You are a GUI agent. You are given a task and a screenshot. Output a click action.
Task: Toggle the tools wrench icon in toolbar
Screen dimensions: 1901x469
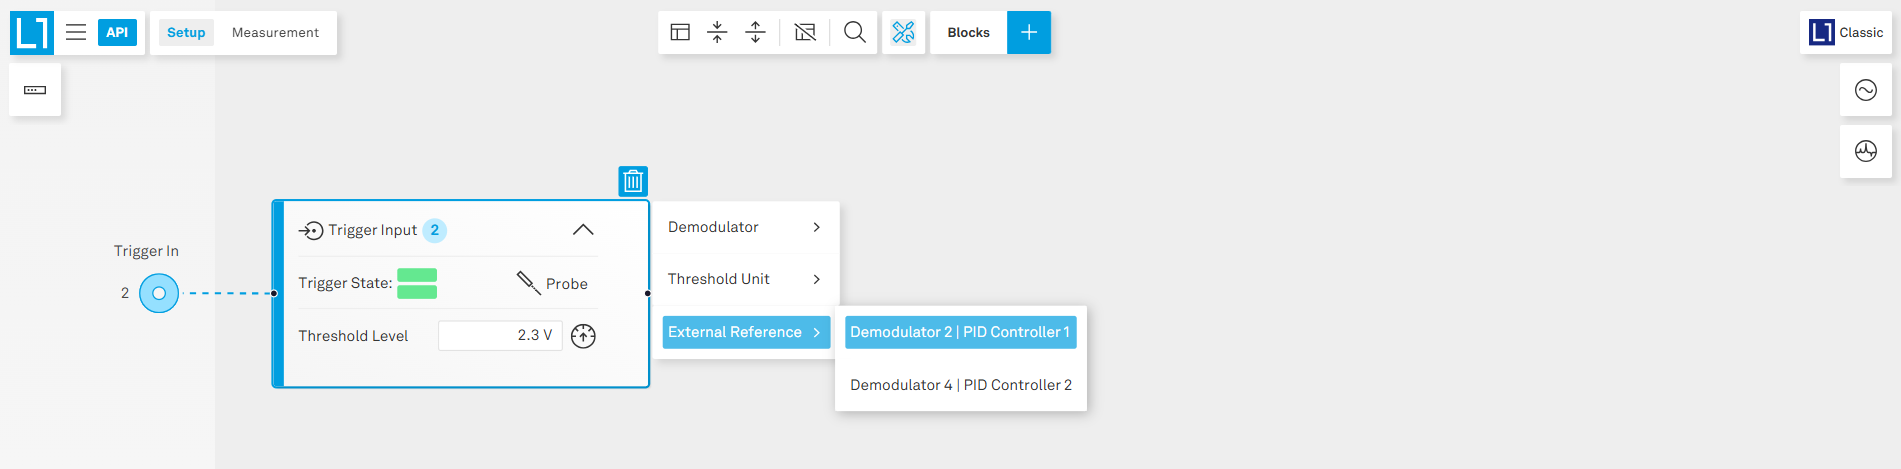903,32
